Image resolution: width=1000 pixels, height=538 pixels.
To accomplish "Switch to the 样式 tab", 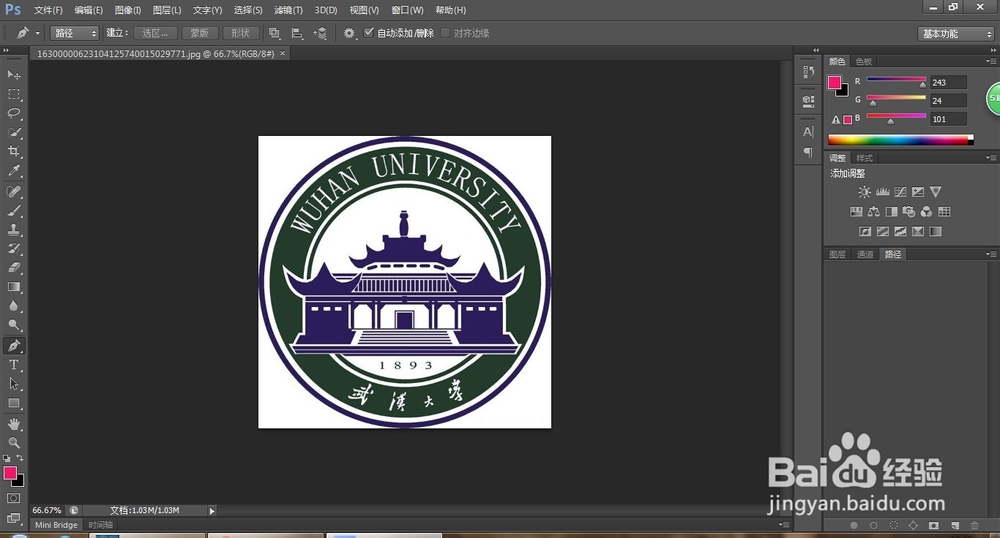I will pos(864,158).
